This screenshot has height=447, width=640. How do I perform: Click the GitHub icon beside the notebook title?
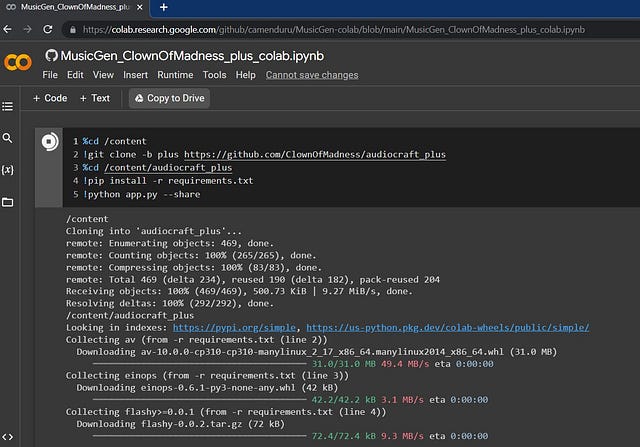[x=51, y=56]
